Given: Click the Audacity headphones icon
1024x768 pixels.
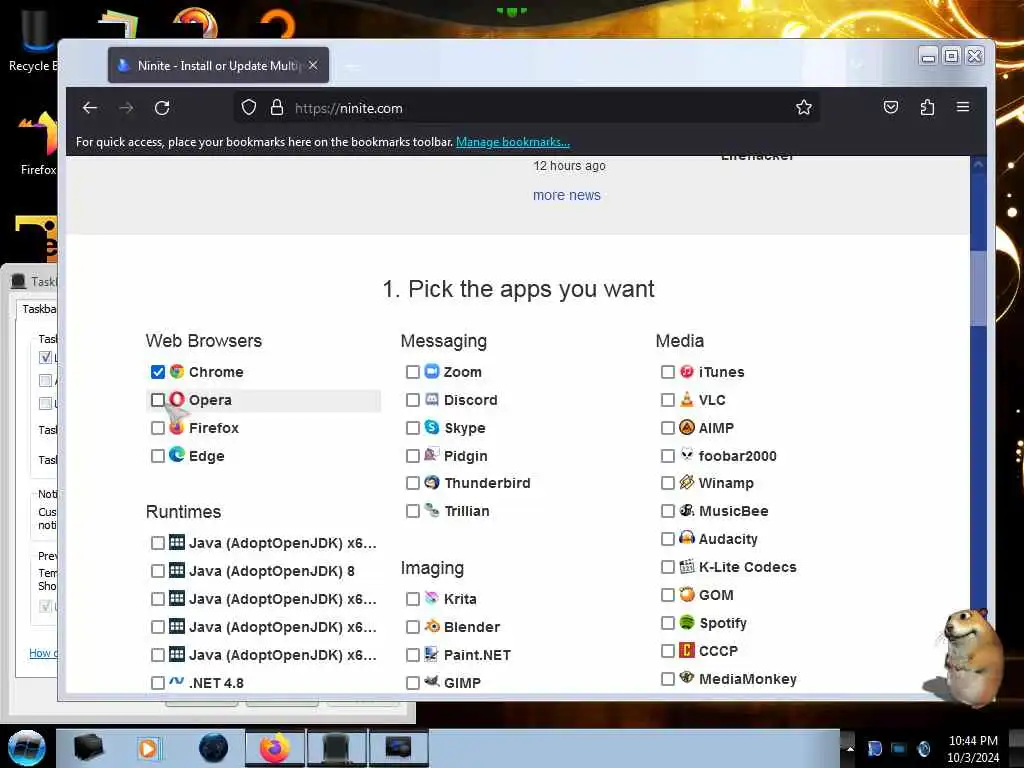Looking at the screenshot, I should click(x=686, y=538).
